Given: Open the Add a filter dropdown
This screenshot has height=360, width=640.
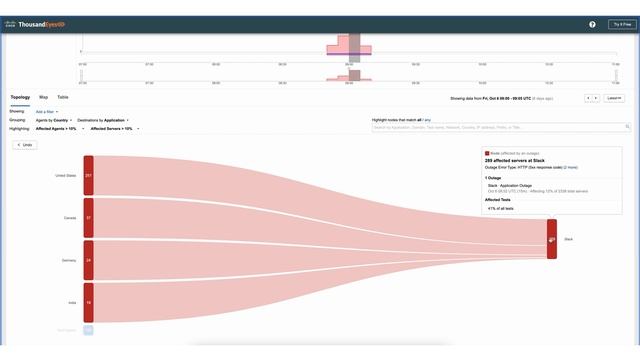Looking at the screenshot, I should pos(47,112).
